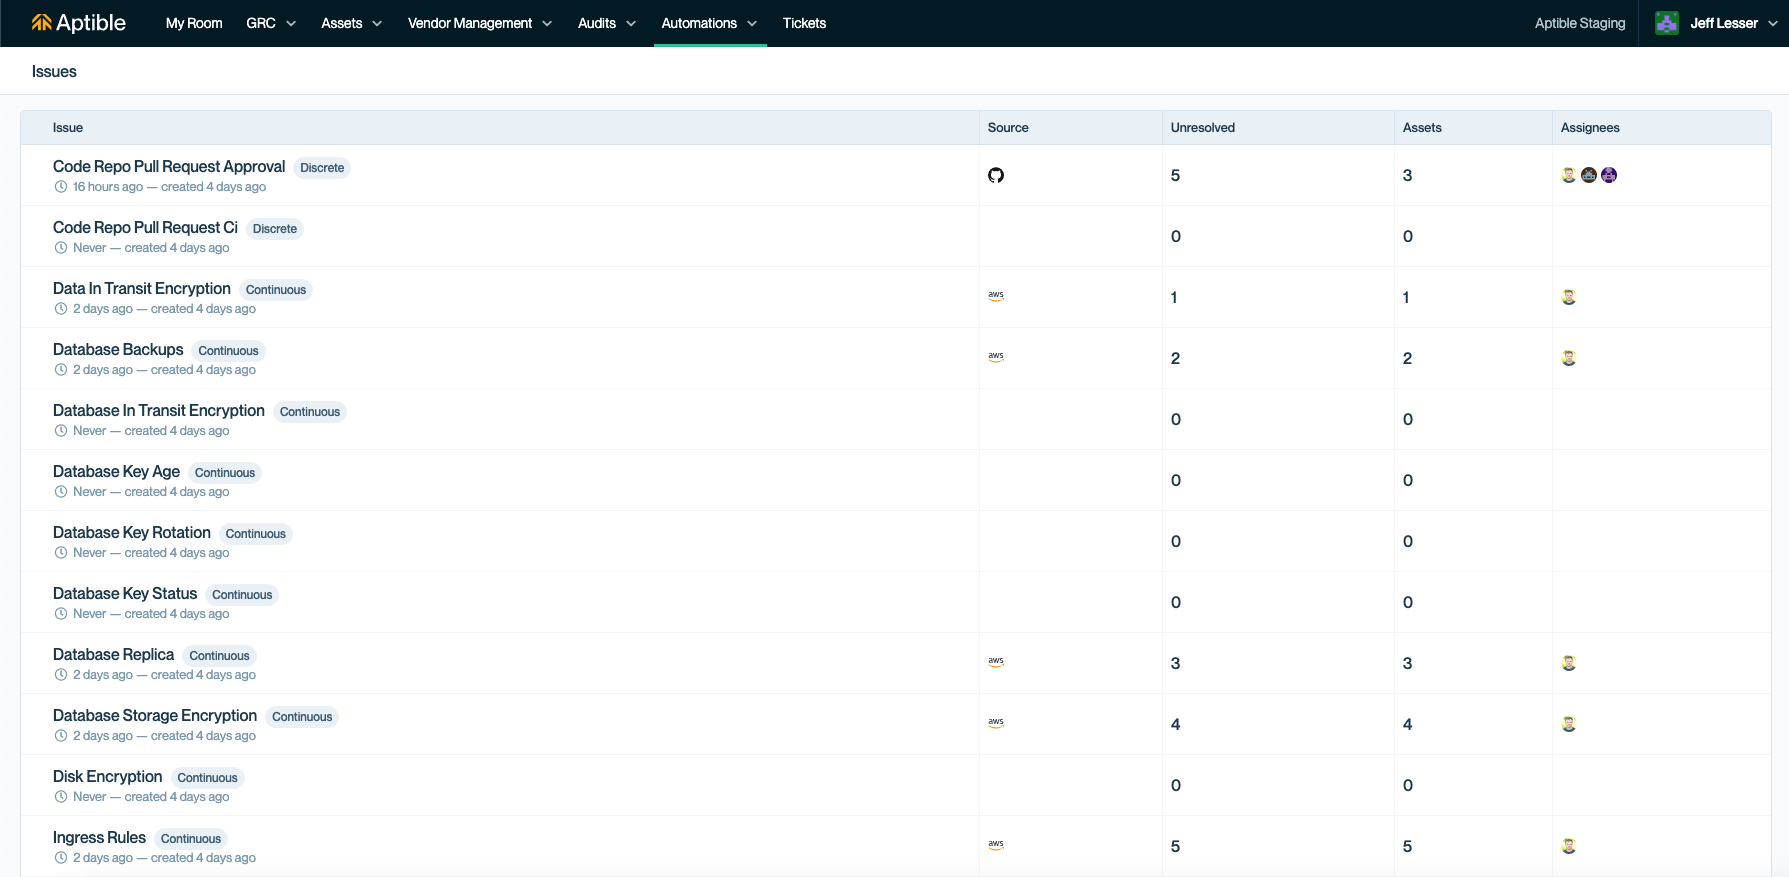Open the Disk Encryption issue

(108, 776)
